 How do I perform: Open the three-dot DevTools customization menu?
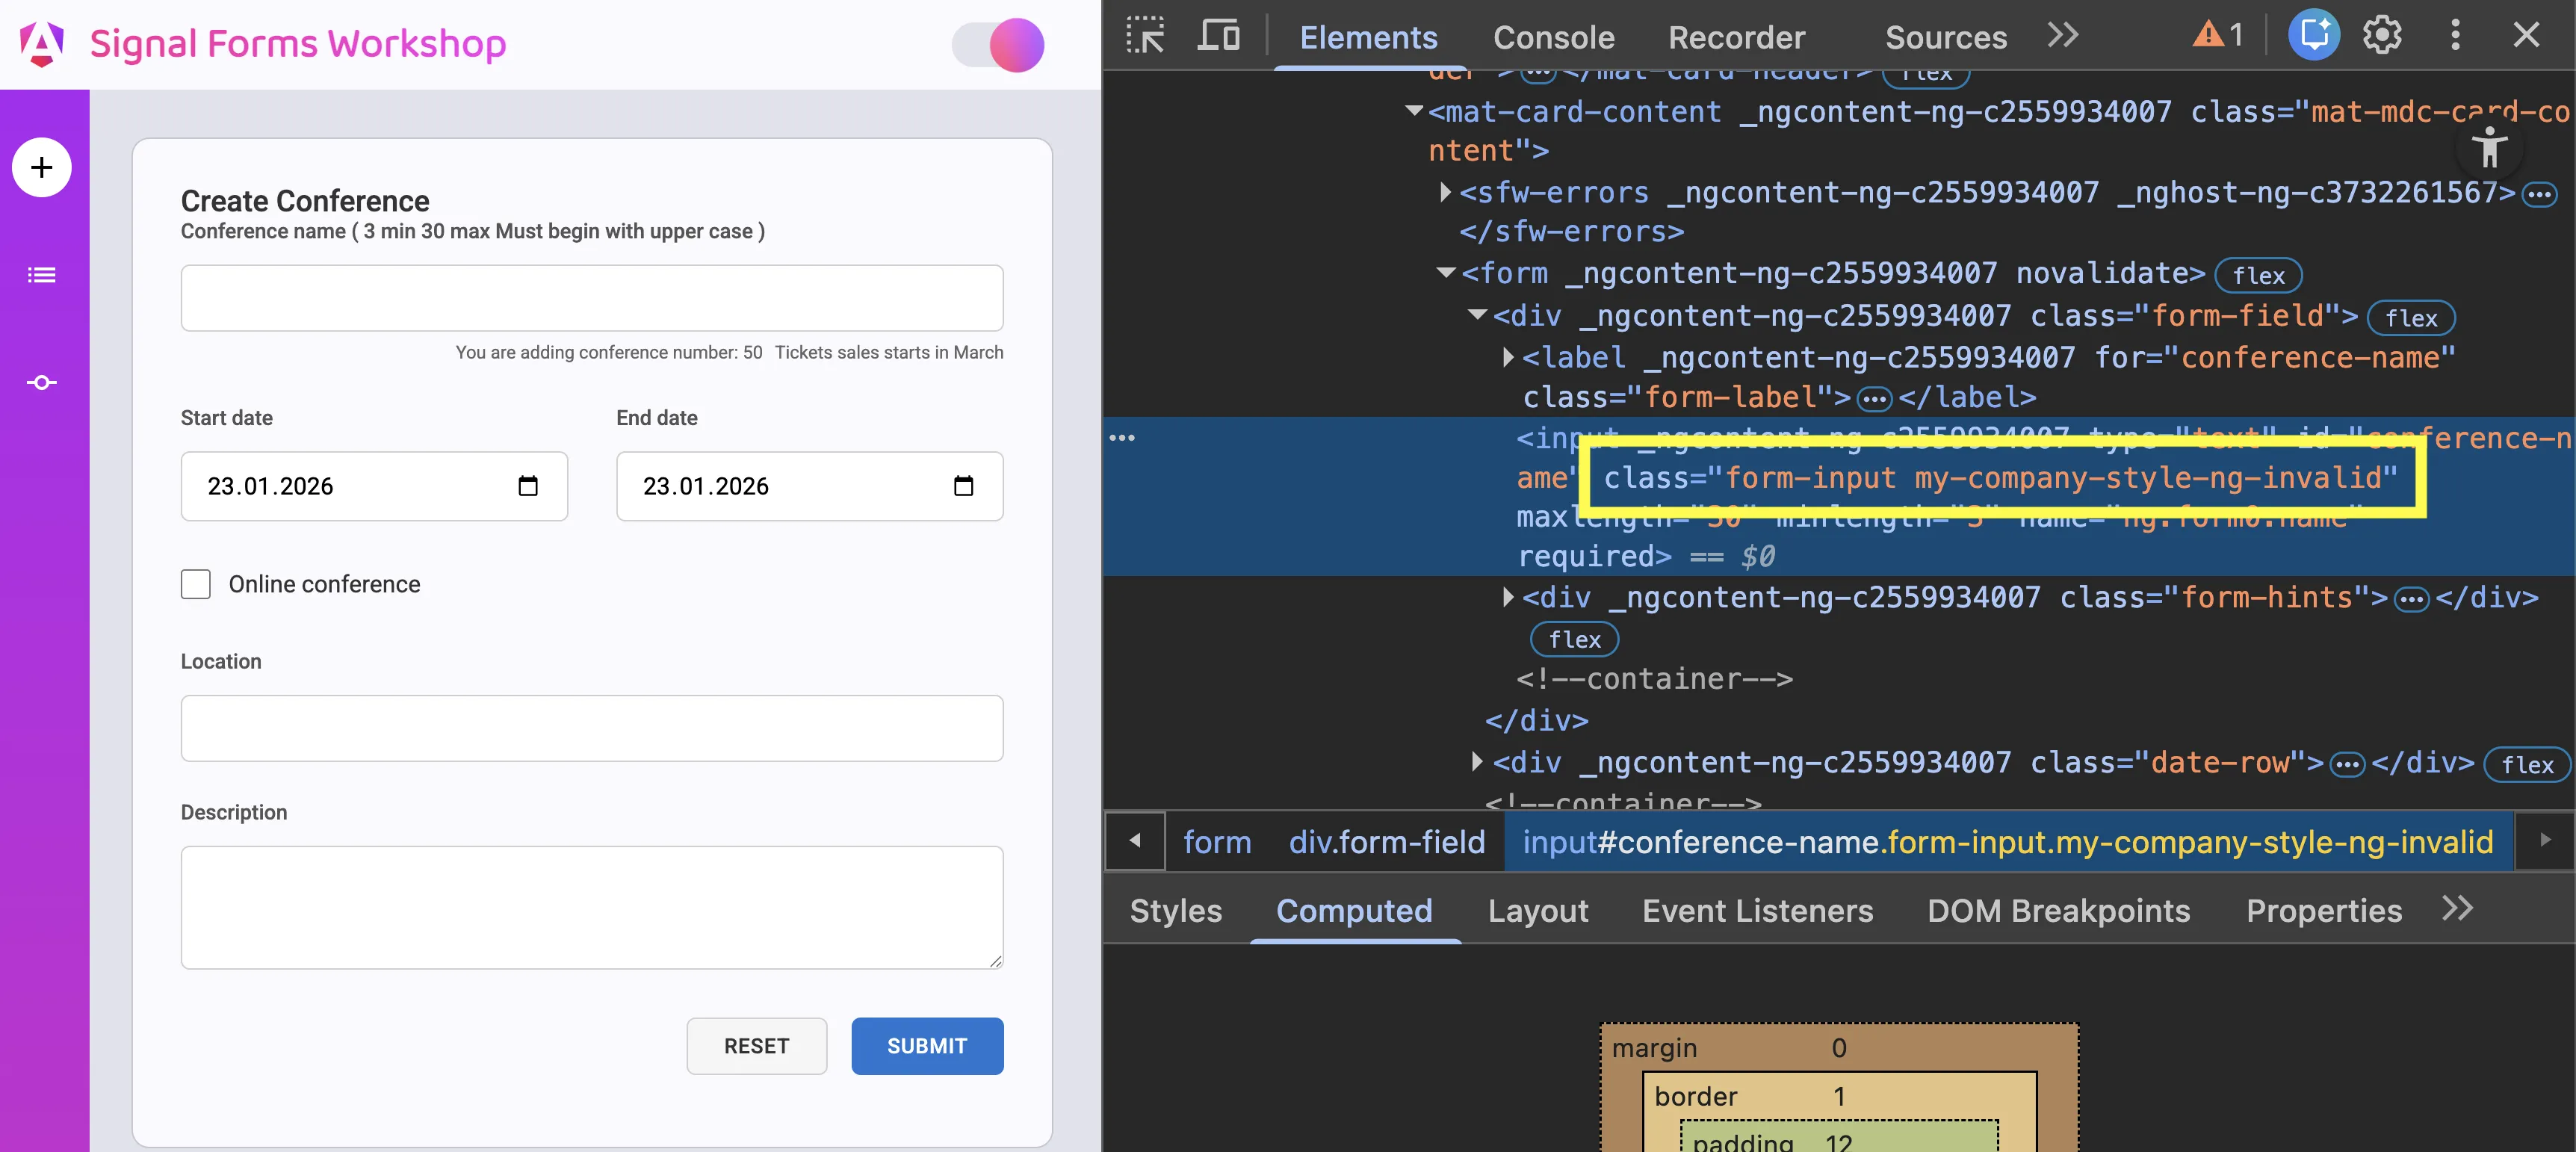(x=2455, y=35)
